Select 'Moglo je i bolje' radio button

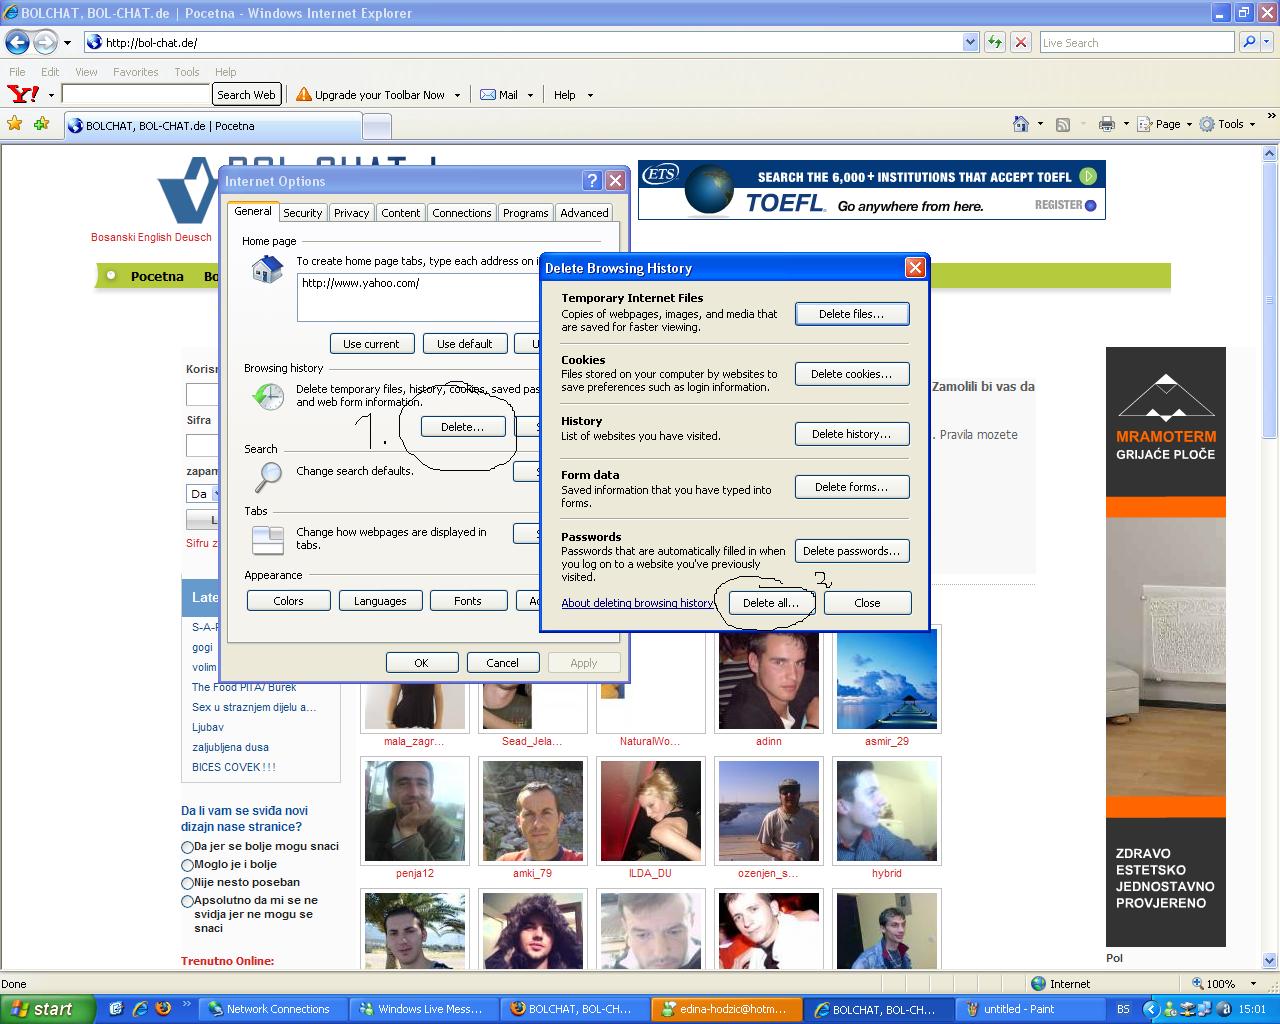[187, 865]
